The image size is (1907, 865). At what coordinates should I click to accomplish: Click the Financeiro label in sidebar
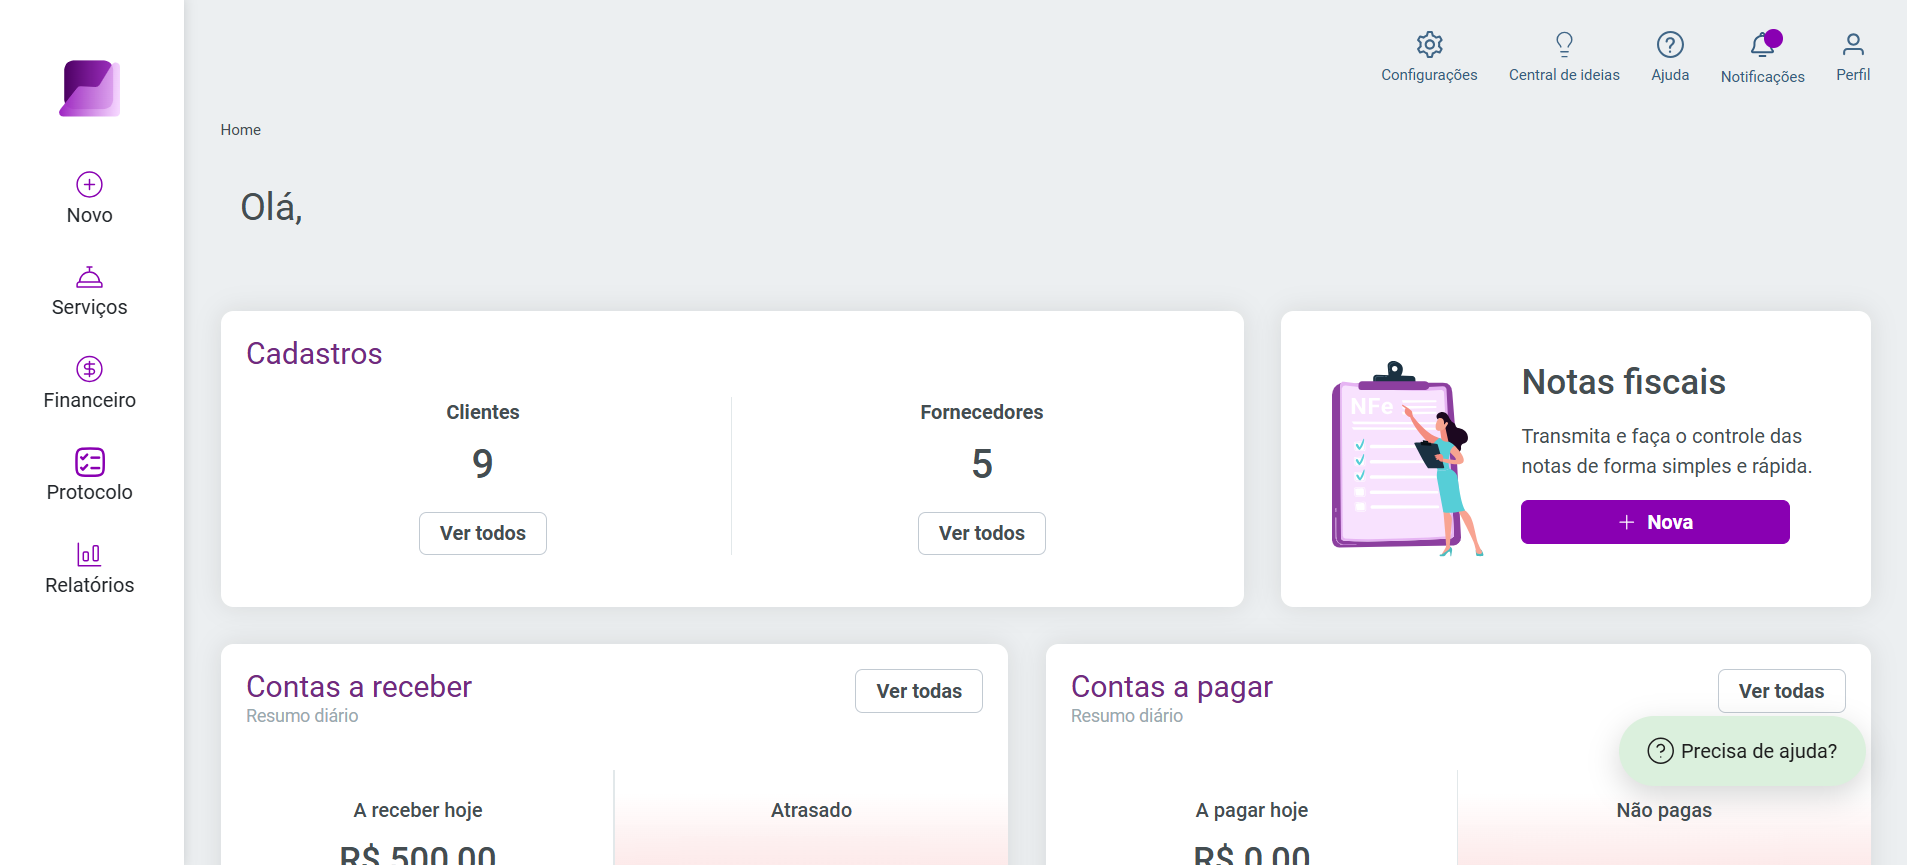(90, 400)
